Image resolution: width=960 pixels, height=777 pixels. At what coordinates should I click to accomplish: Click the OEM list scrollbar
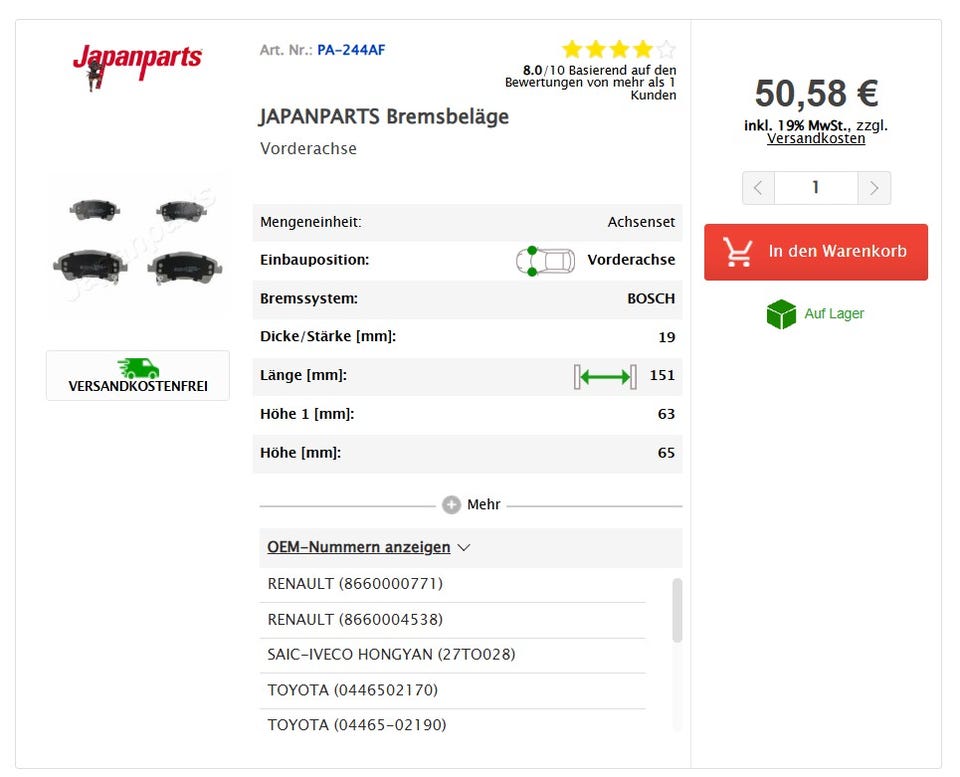677,610
